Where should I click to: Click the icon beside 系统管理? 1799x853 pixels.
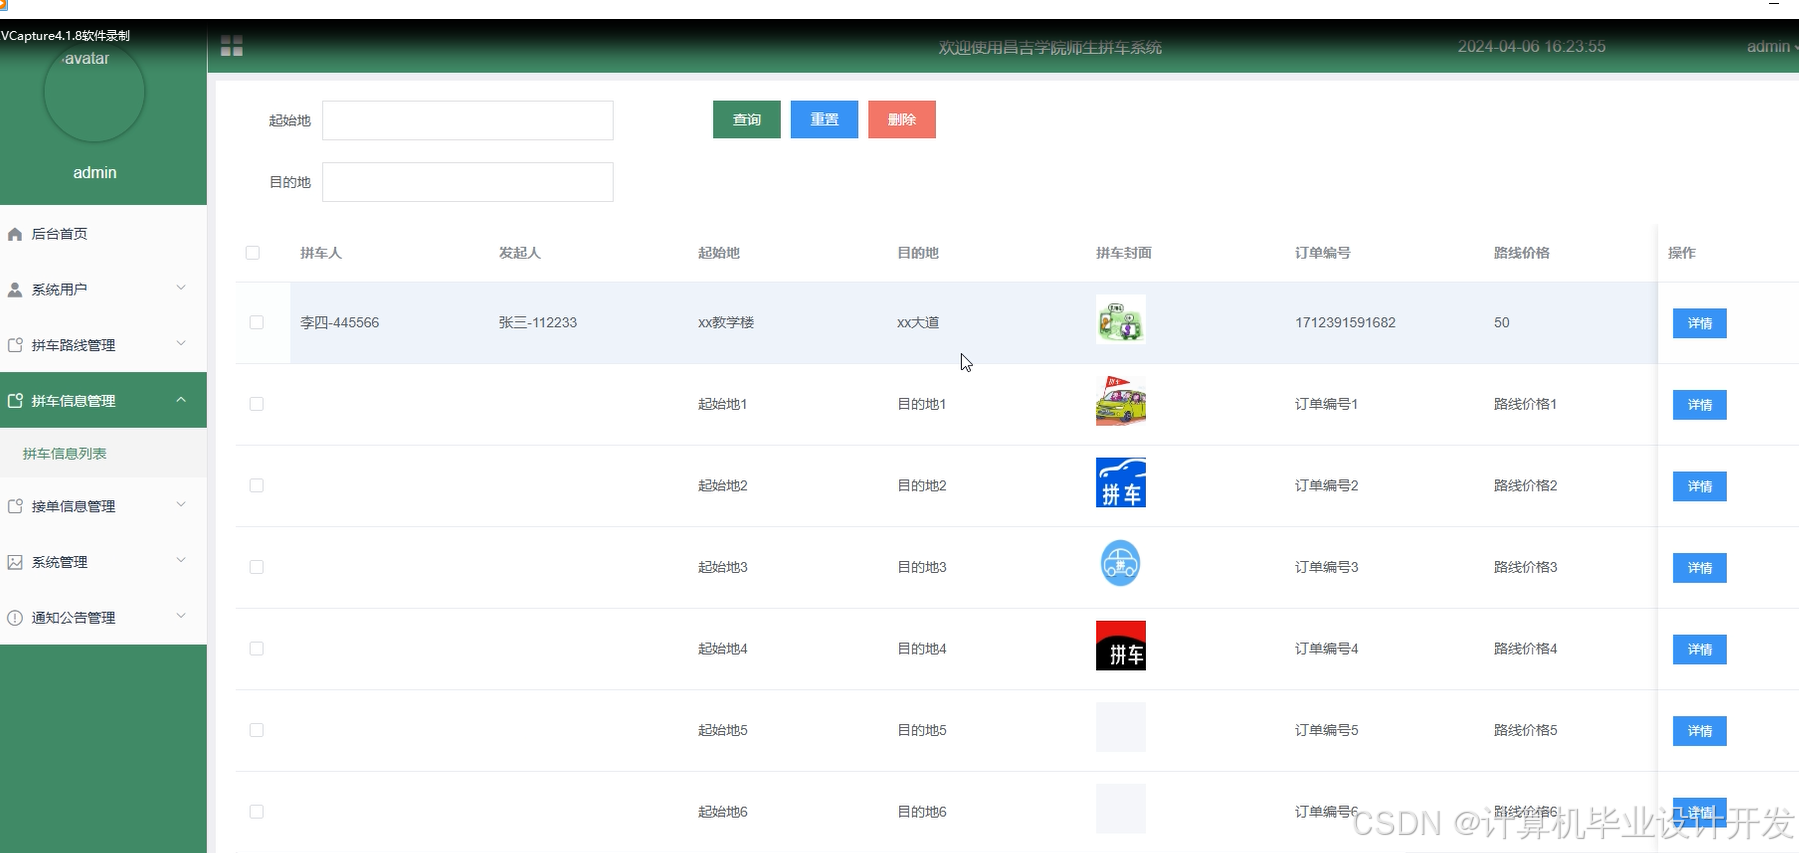tap(15, 562)
